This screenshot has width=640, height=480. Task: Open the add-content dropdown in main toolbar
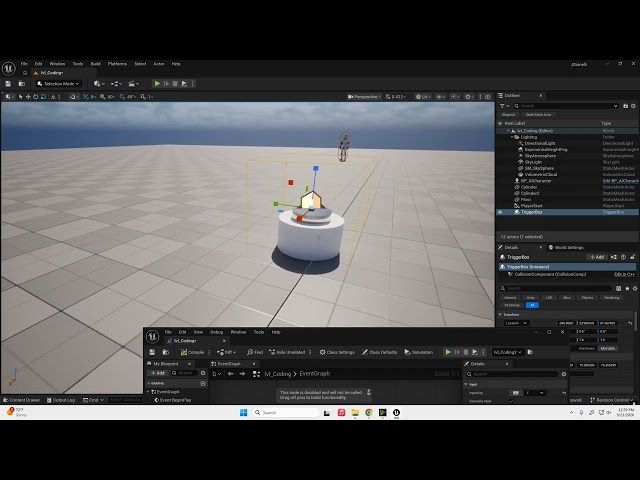click(99, 84)
